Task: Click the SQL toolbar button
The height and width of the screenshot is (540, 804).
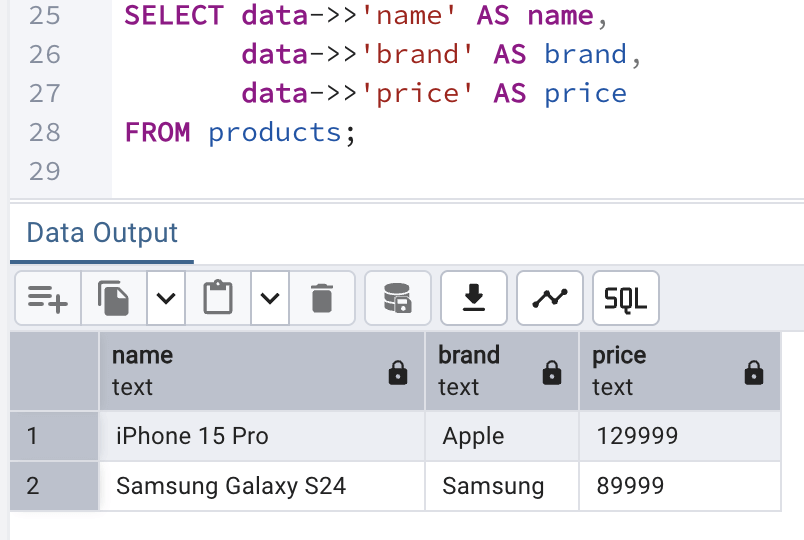Action: (626, 298)
